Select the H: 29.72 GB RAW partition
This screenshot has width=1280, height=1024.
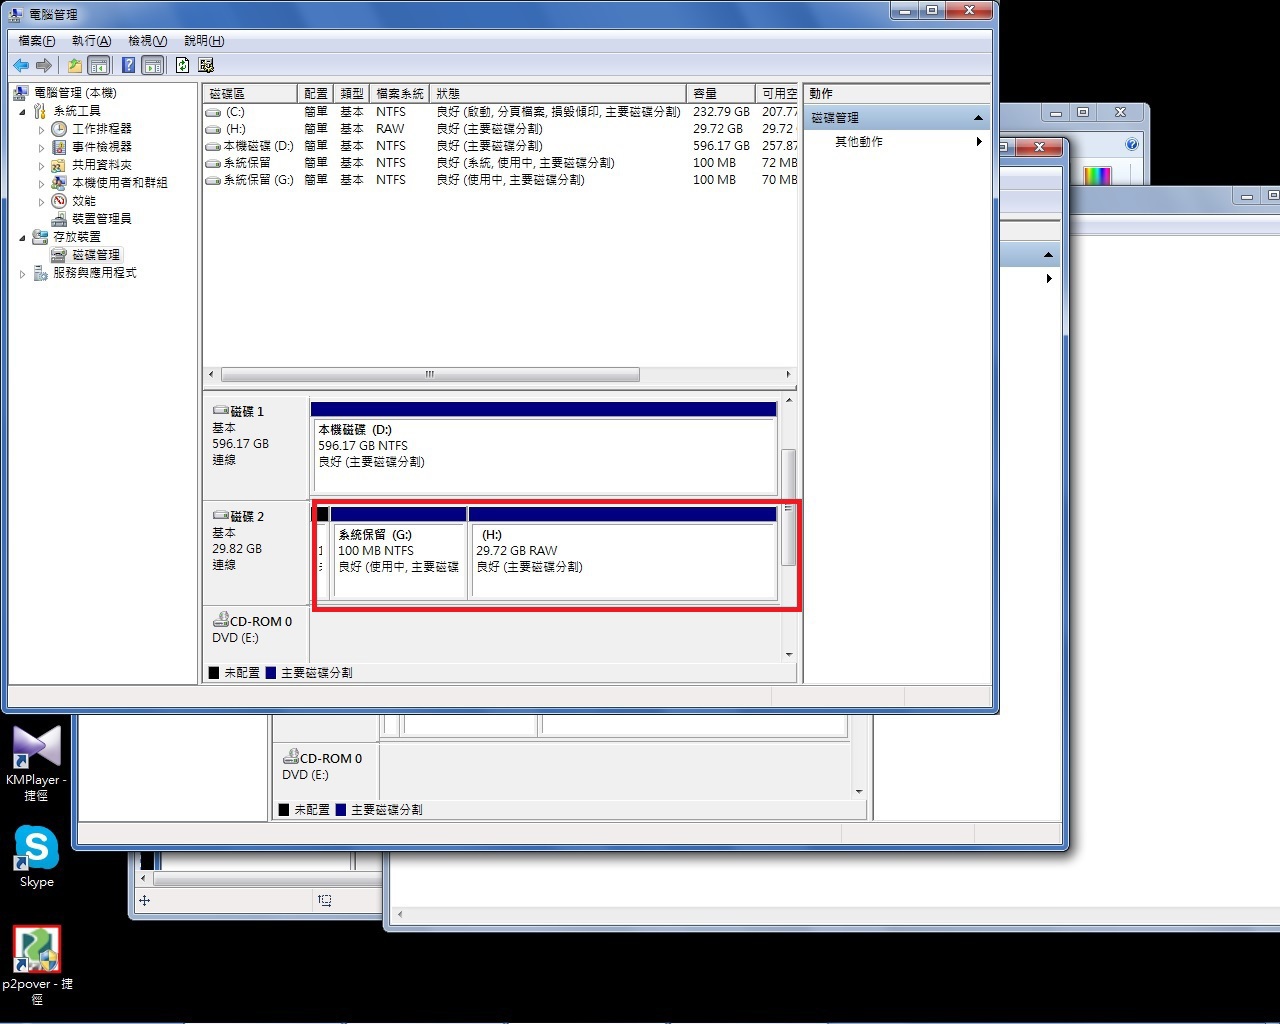(622, 558)
